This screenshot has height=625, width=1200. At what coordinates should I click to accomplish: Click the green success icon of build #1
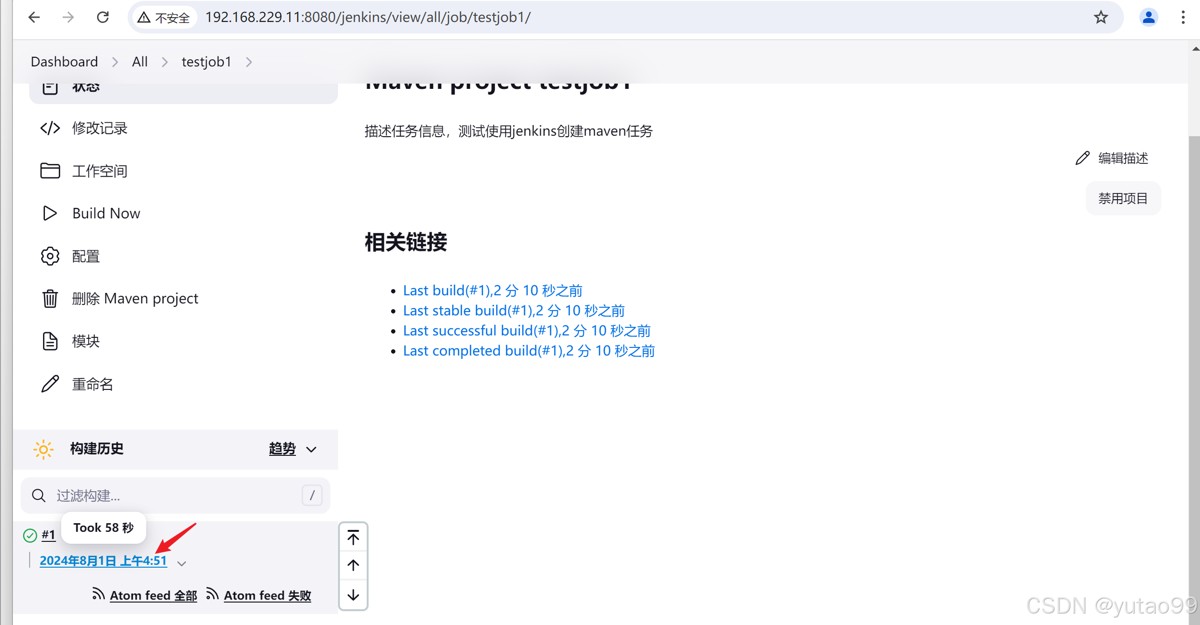pos(30,535)
